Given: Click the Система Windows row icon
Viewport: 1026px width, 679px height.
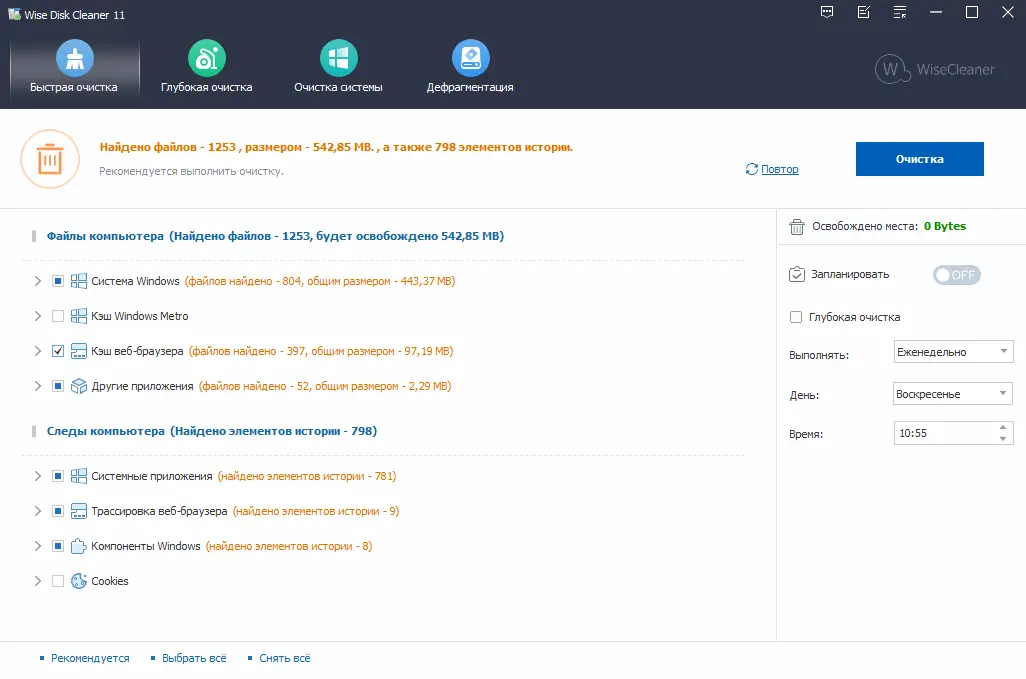Looking at the screenshot, I should pos(79,281).
